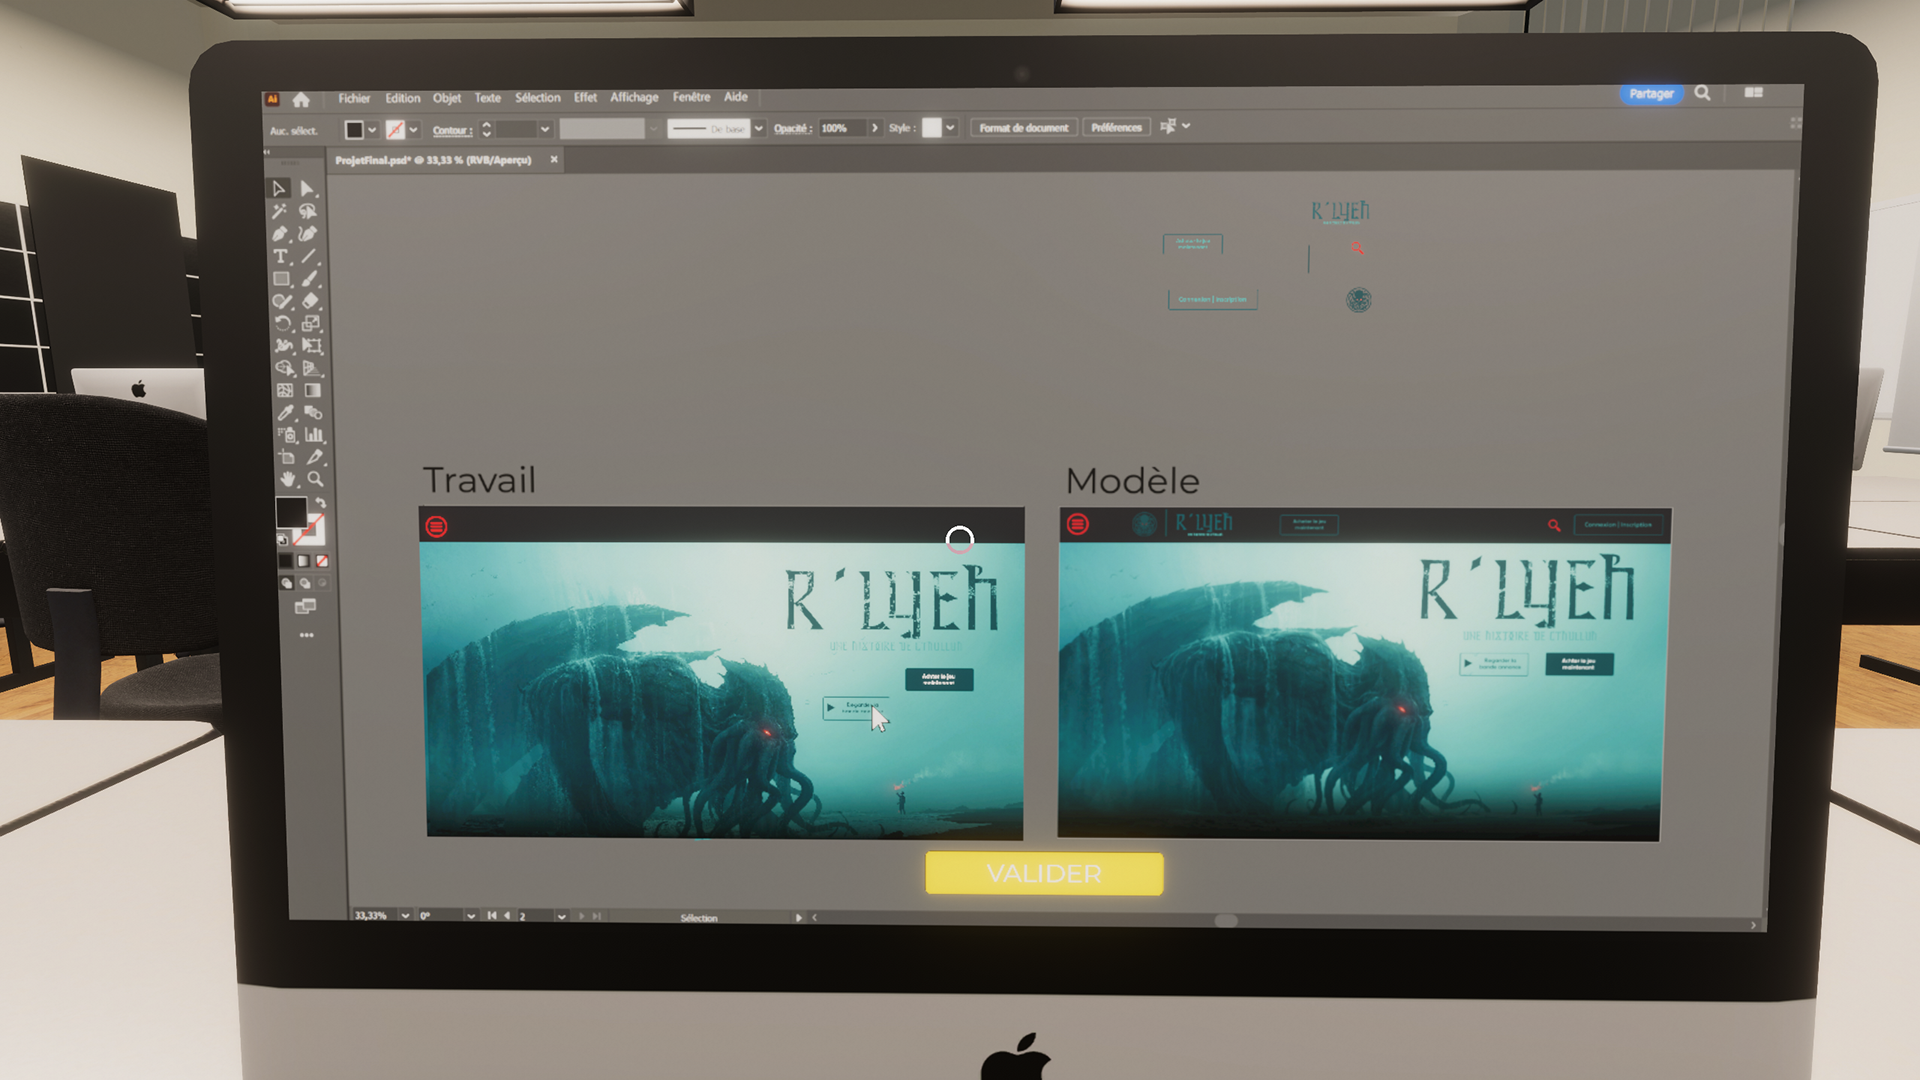Open the artboard number dropdown
The image size is (1920, 1080).
561,916
